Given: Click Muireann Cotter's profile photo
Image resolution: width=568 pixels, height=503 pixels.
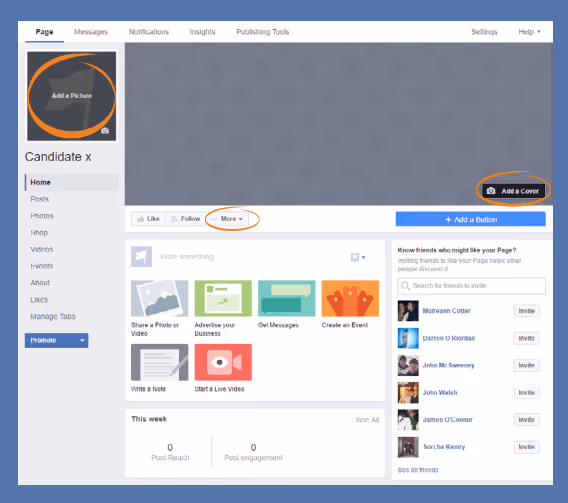Looking at the screenshot, I should tap(408, 311).
